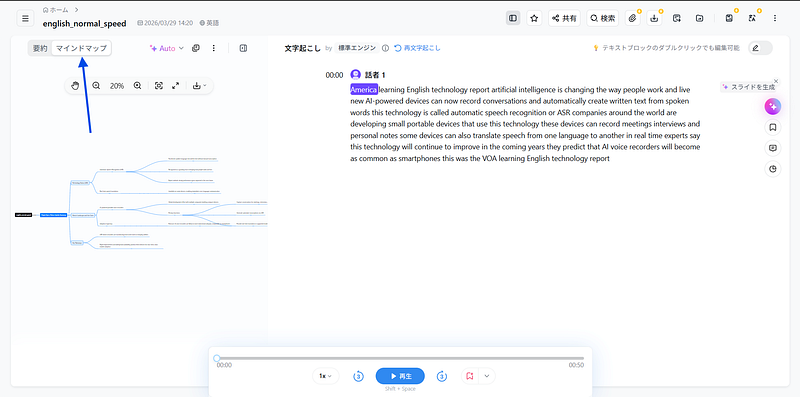Open mind map export download dropdown
The width and height of the screenshot is (800, 397).
point(199,86)
